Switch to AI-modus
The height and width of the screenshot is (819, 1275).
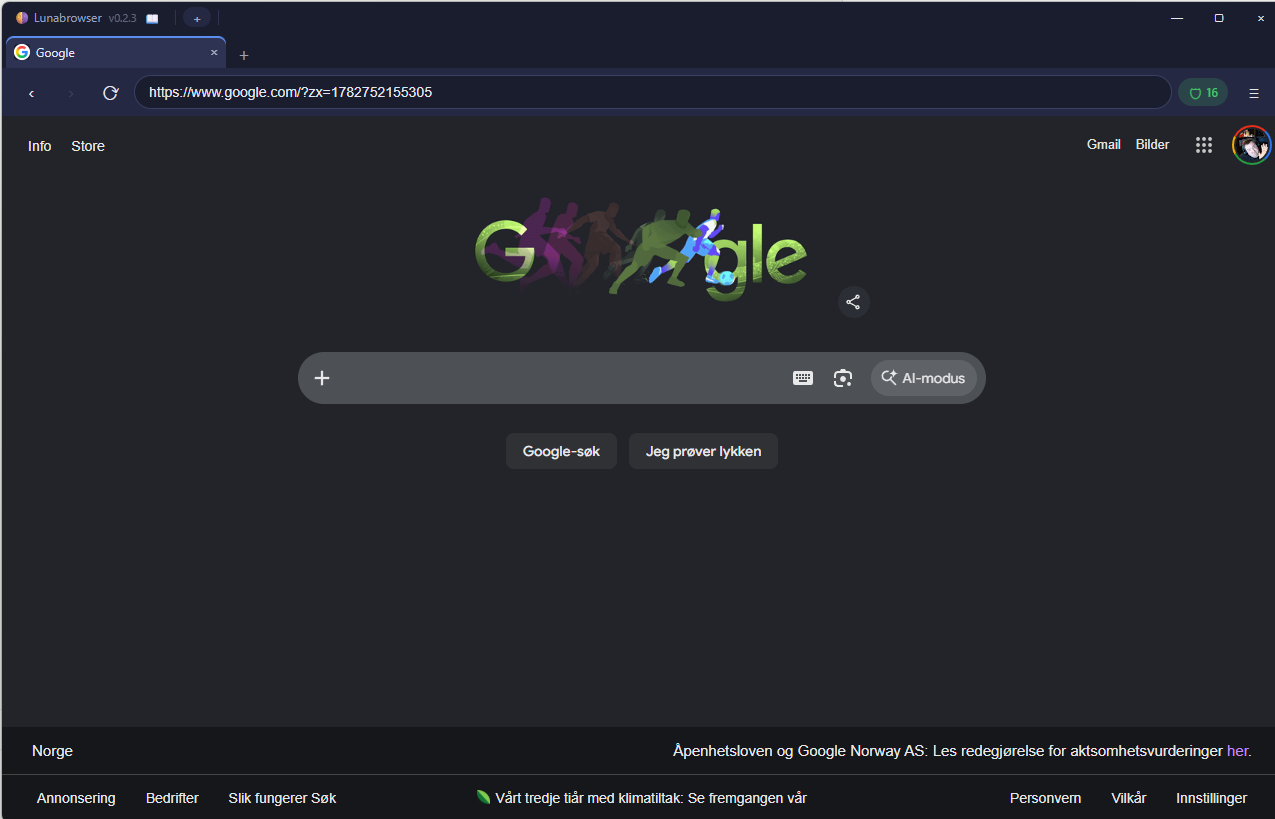point(924,378)
